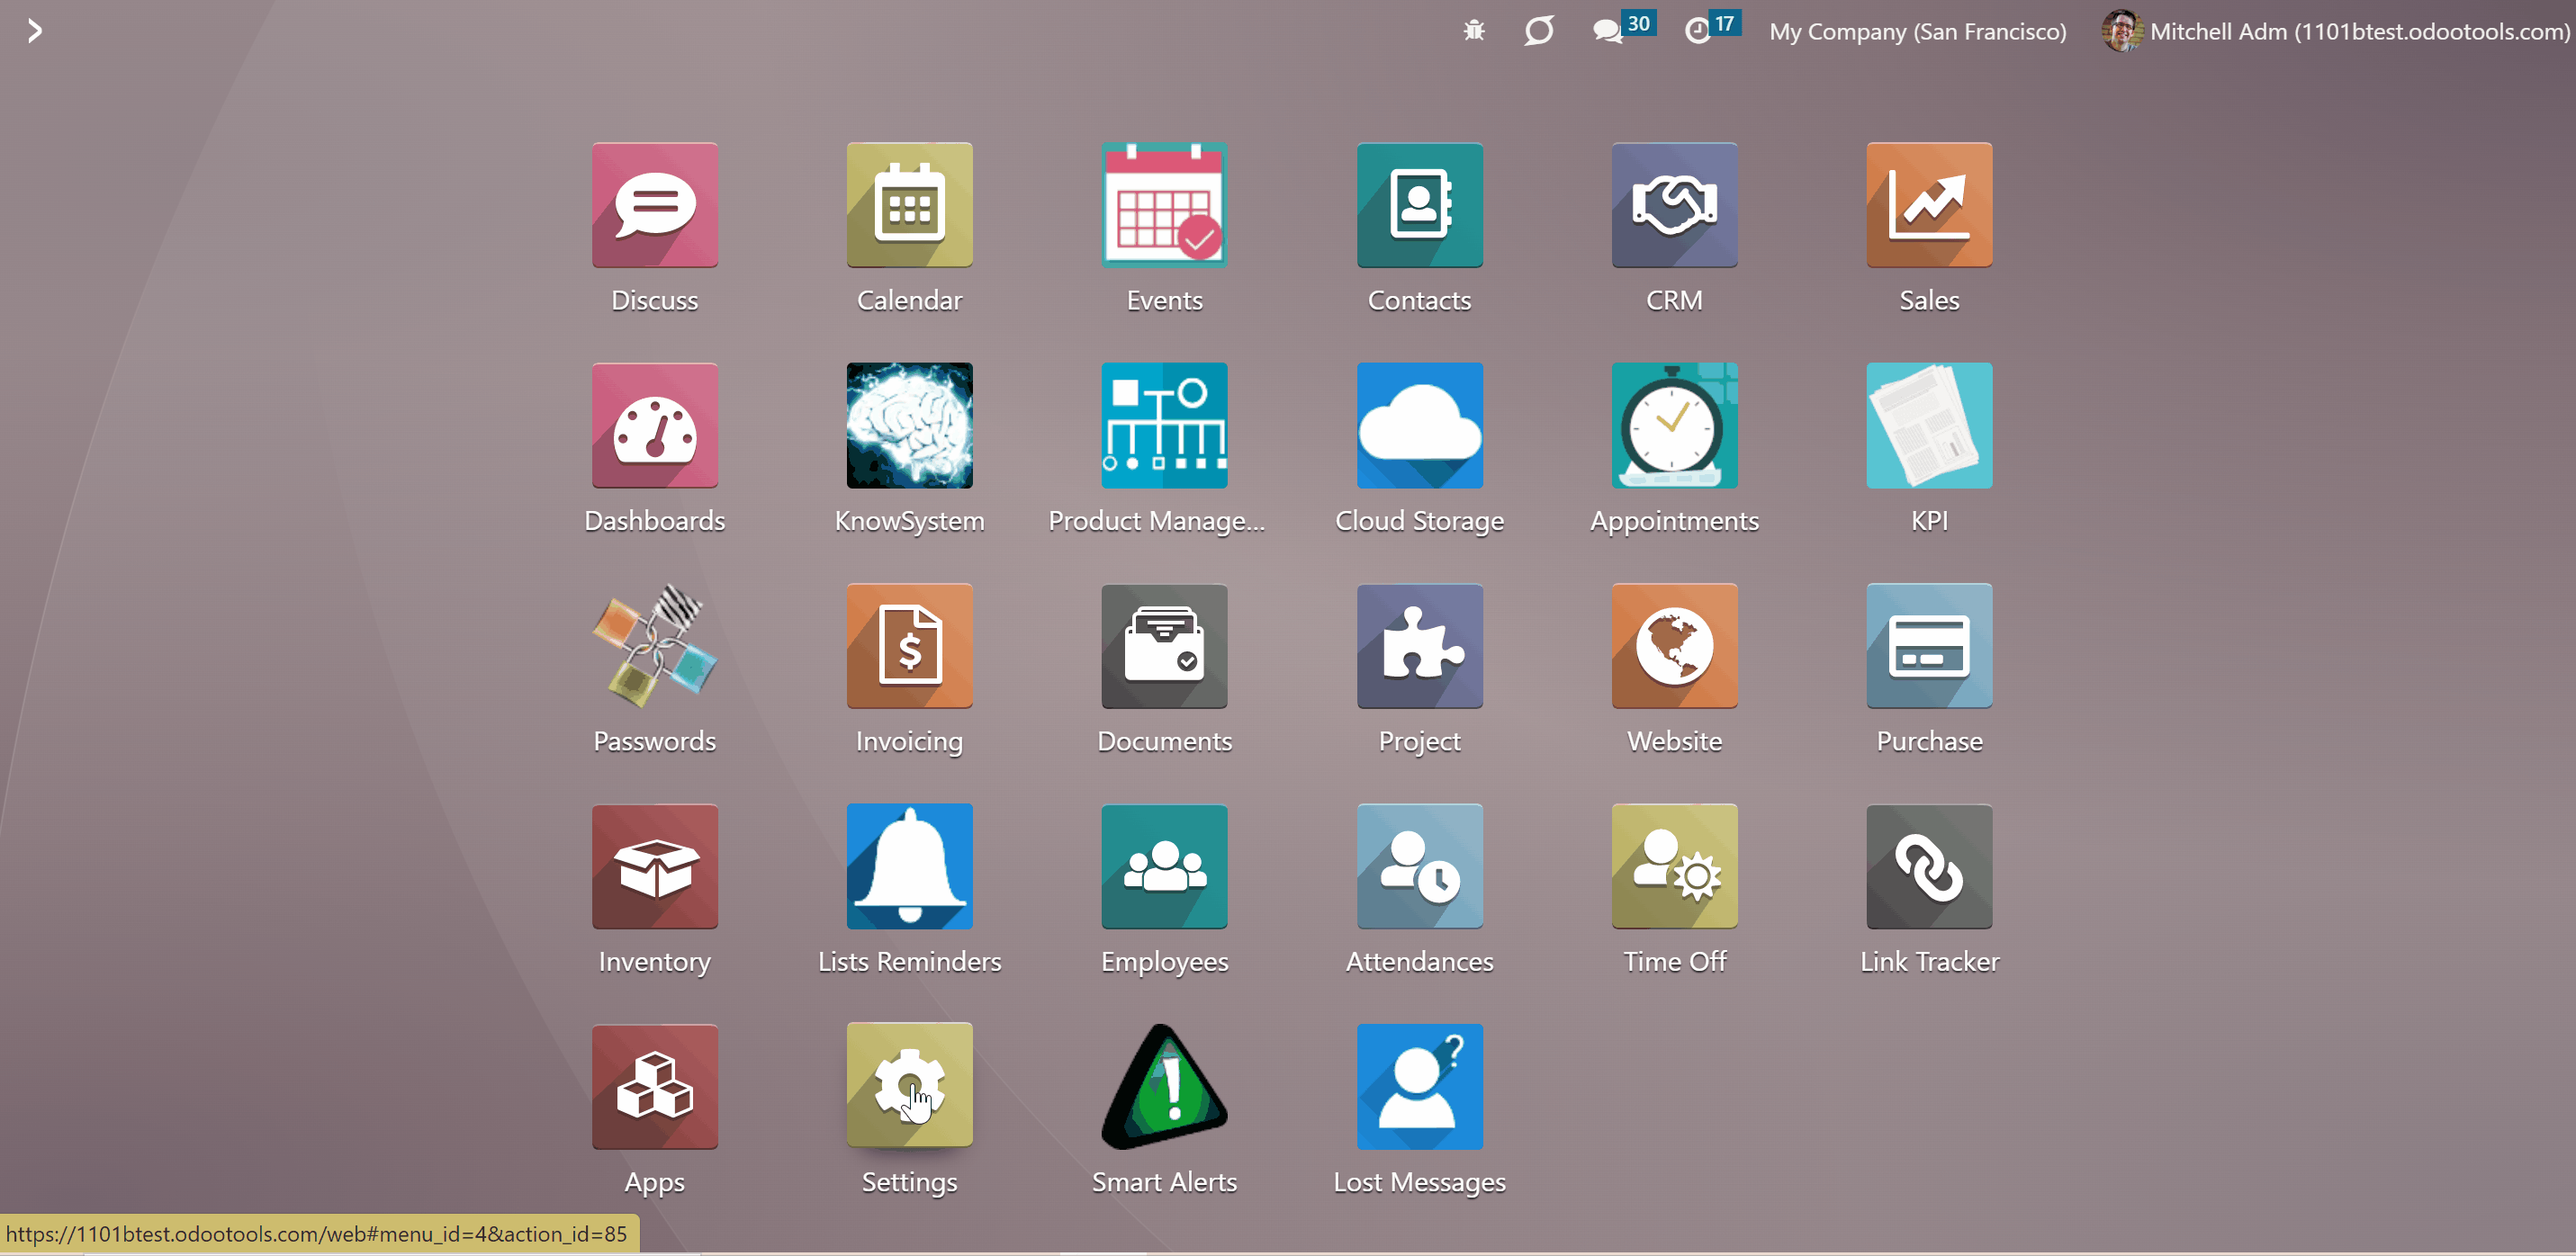Open the Purchase app

point(1930,646)
